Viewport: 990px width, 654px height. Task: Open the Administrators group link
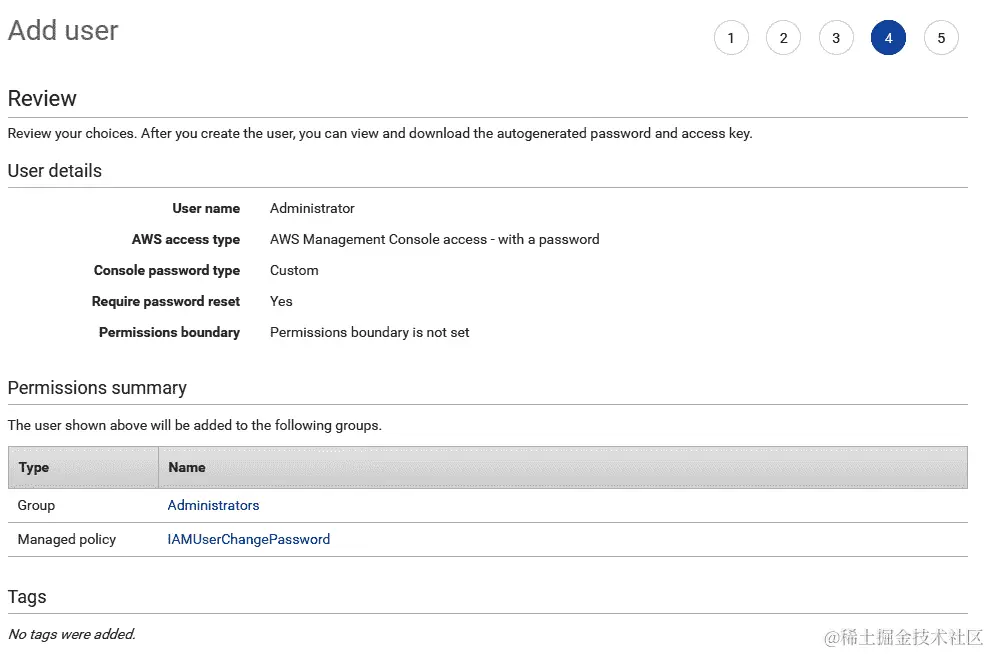(213, 505)
